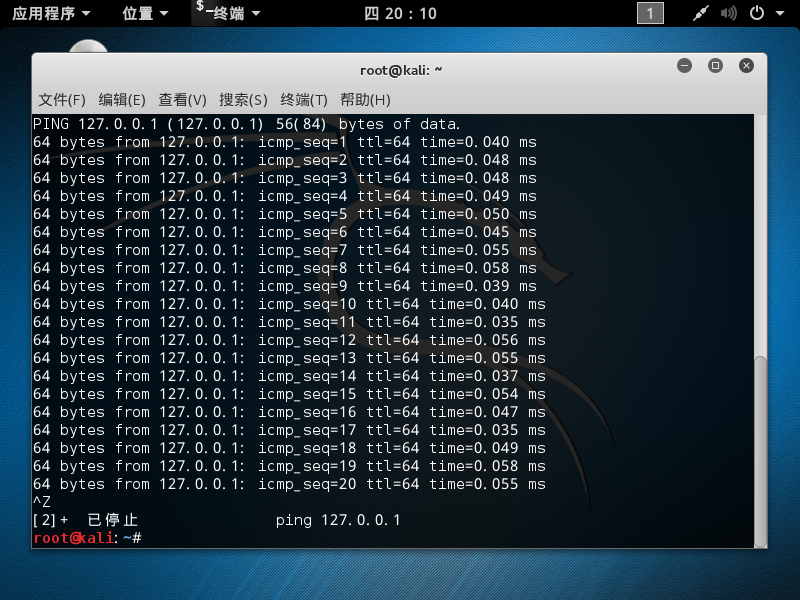Image resolution: width=800 pixels, height=600 pixels.
Task: Open the 查看(V) menu
Action: pos(182,99)
